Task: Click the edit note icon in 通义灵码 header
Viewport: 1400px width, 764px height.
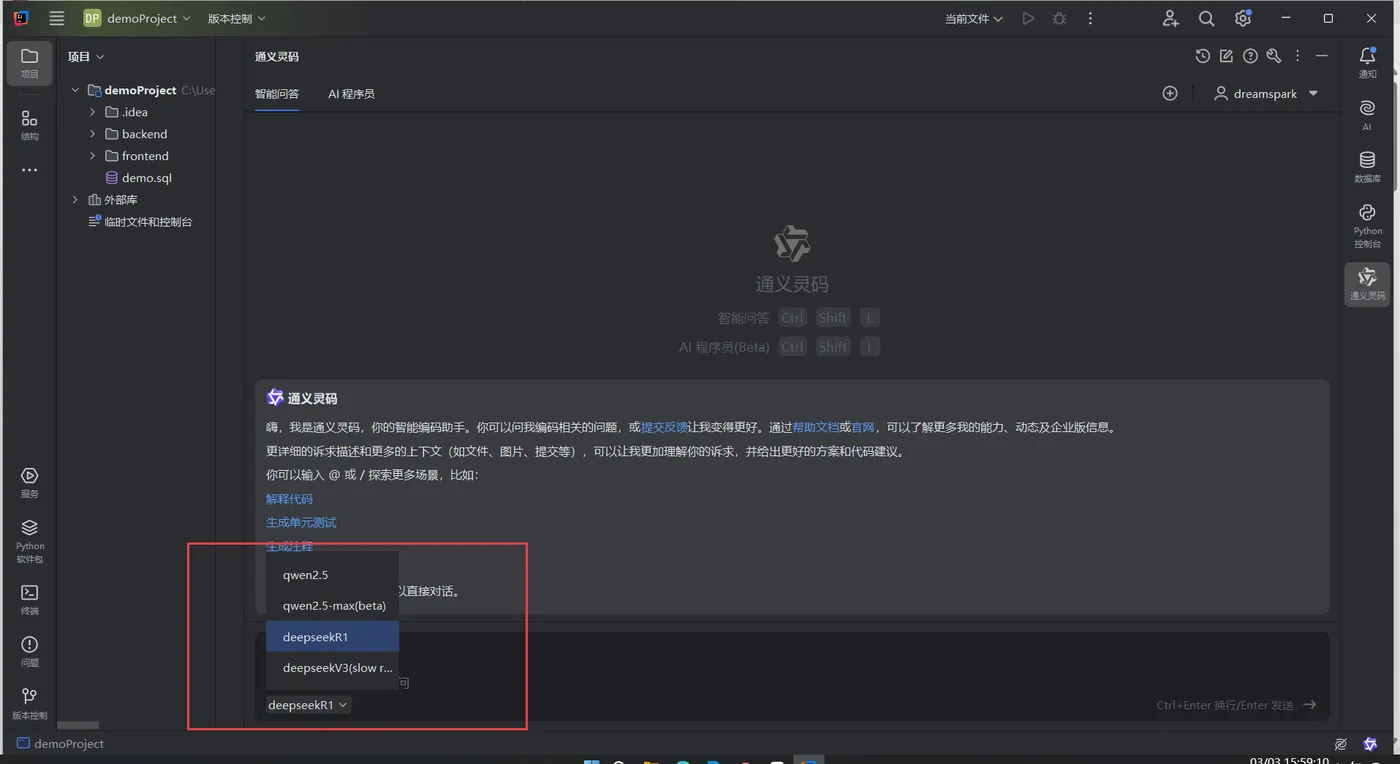Action: tap(1226, 56)
